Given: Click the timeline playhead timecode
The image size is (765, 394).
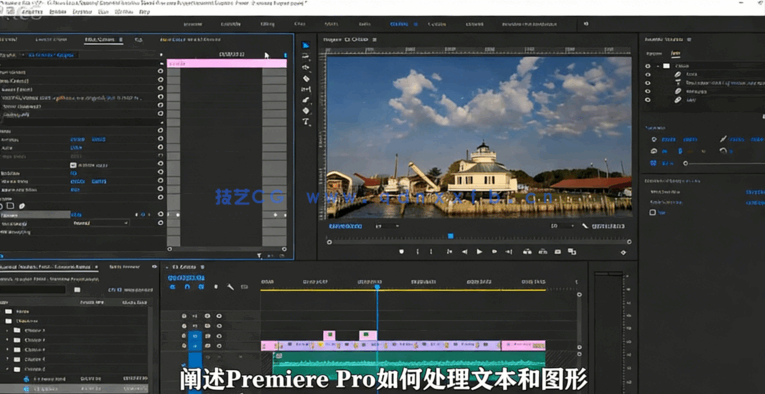Looking at the screenshot, I should pyautogui.click(x=186, y=278).
